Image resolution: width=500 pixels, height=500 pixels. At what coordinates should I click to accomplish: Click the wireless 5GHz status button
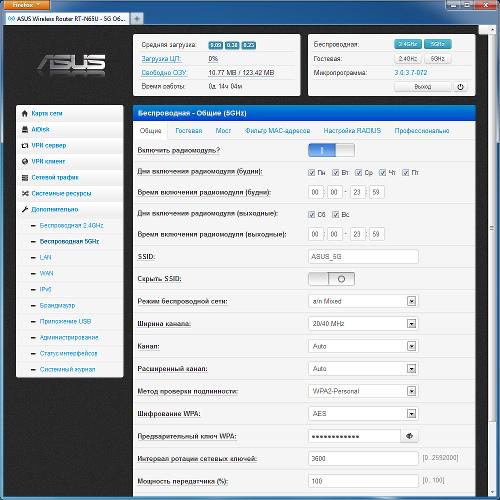point(438,44)
